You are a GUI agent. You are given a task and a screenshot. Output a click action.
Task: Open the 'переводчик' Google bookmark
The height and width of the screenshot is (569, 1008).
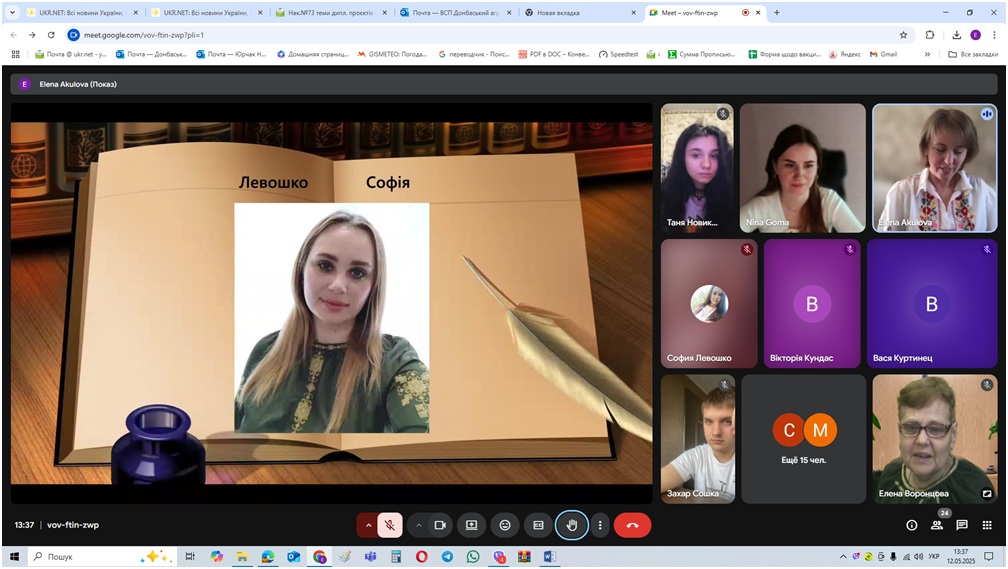(x=474, y=54)
